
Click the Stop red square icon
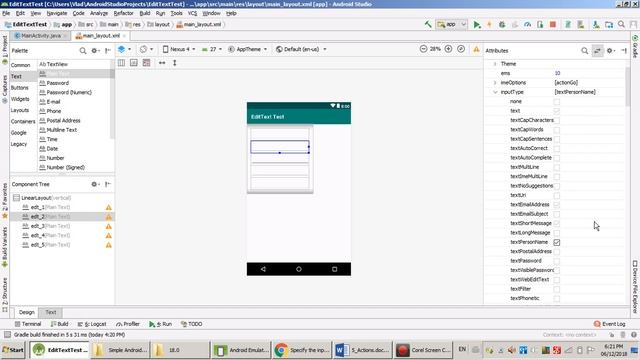pyautogui.click(x=553, y=24)
